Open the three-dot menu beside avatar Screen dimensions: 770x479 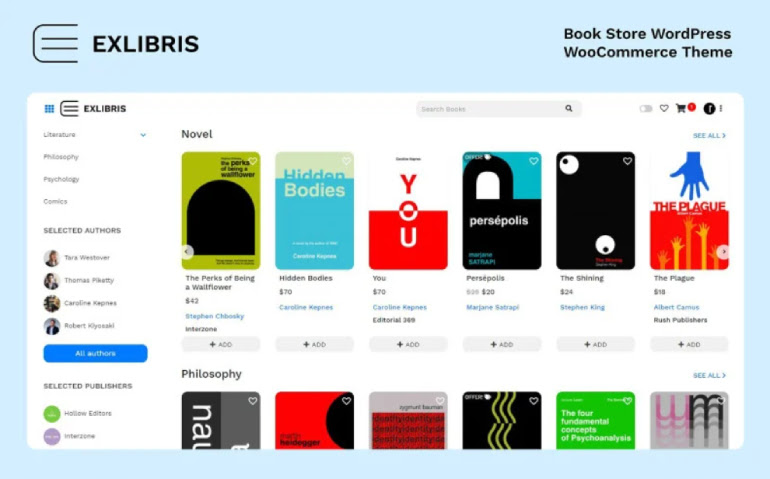coord(721,109)
